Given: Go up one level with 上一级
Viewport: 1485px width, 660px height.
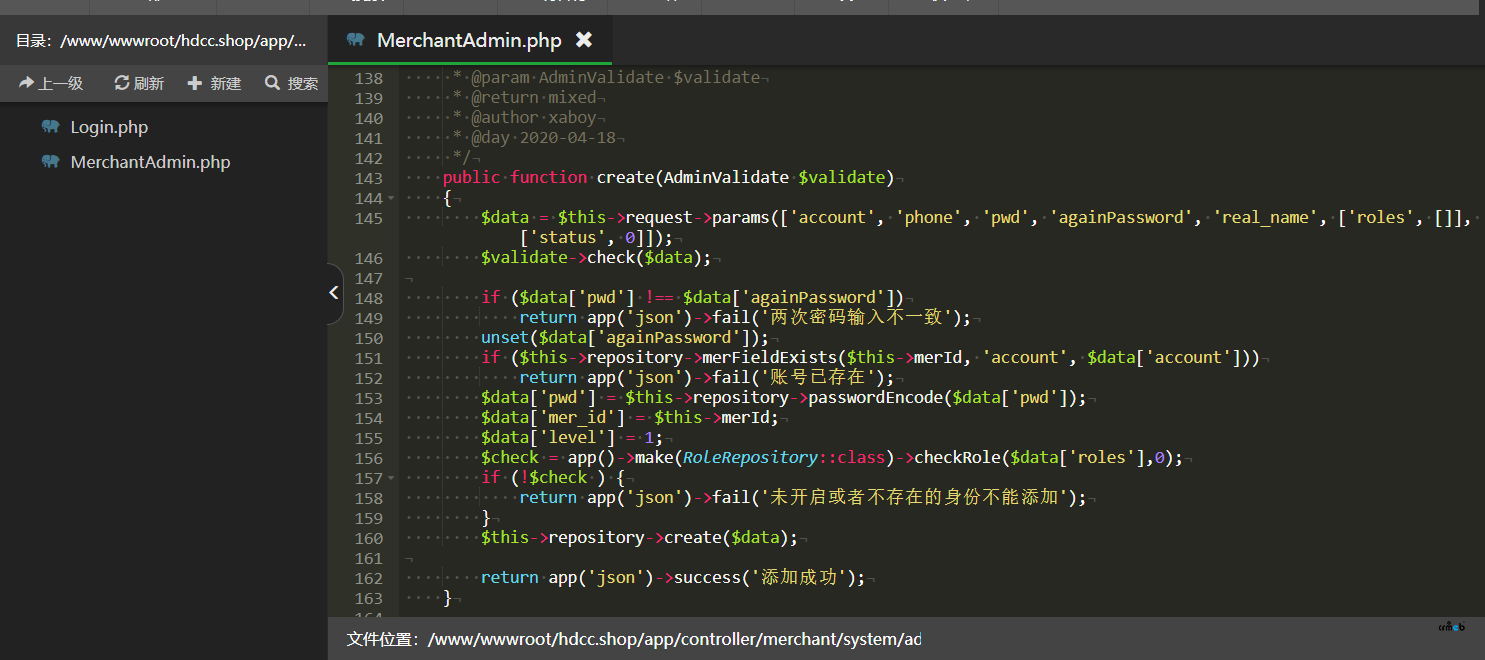Looking at the screenshot, I should tap(51, 83).
